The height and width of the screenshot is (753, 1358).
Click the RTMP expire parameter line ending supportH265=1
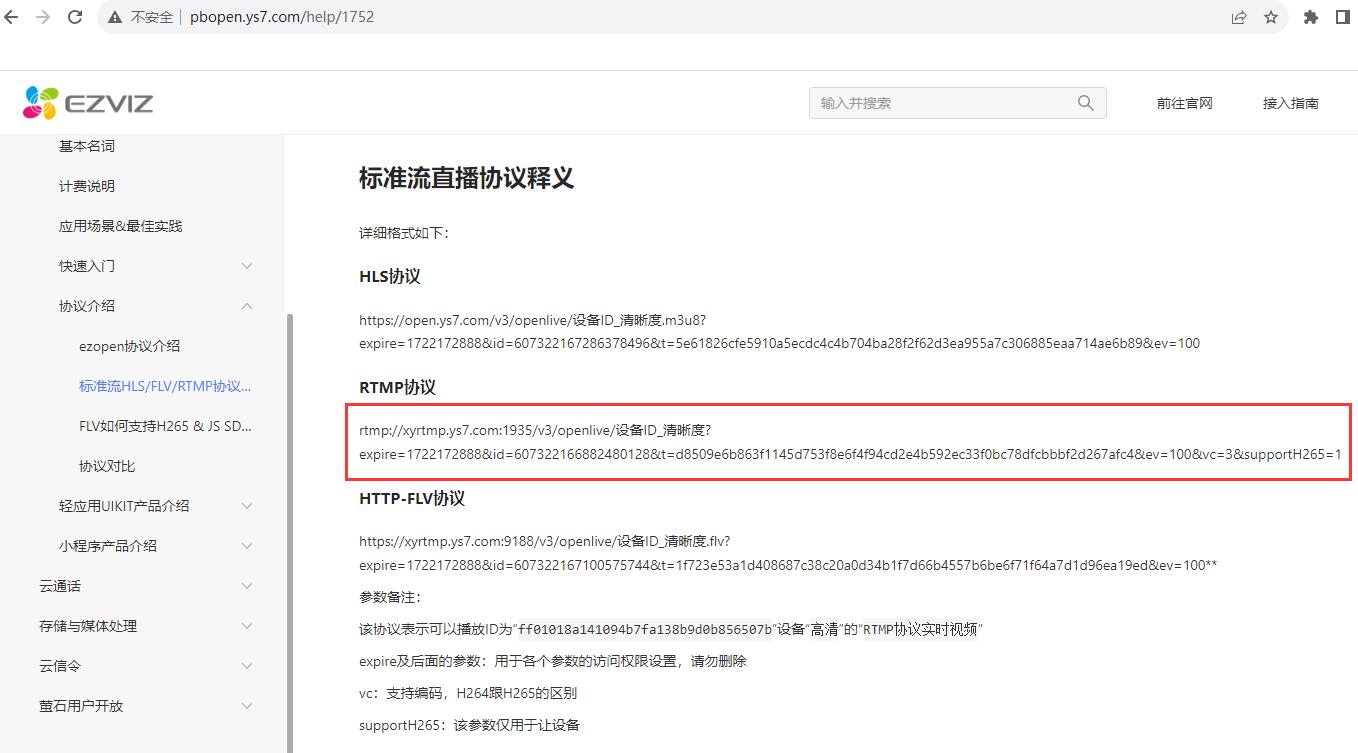point(850,455)
